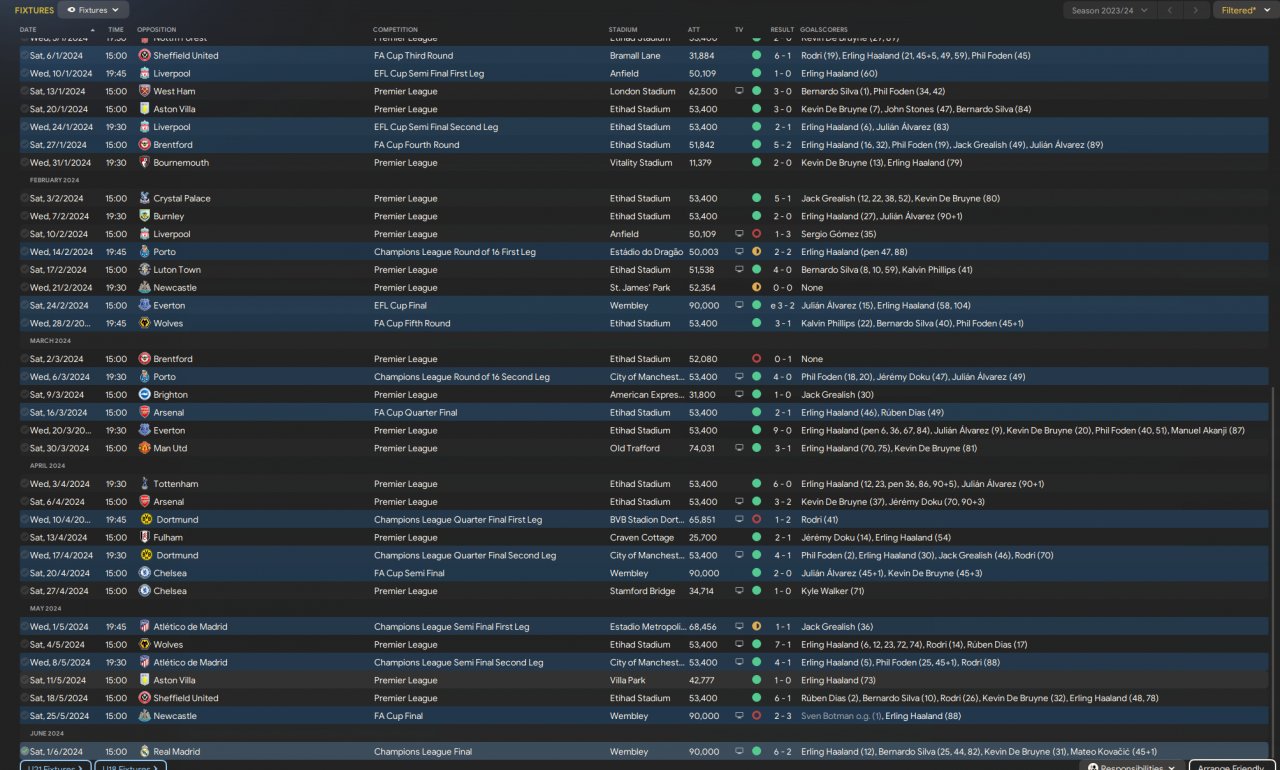The width and height of the screenshot is (1280, 770).
Task: Expand the Filtered options dropdown
Action: point(1244,10)
